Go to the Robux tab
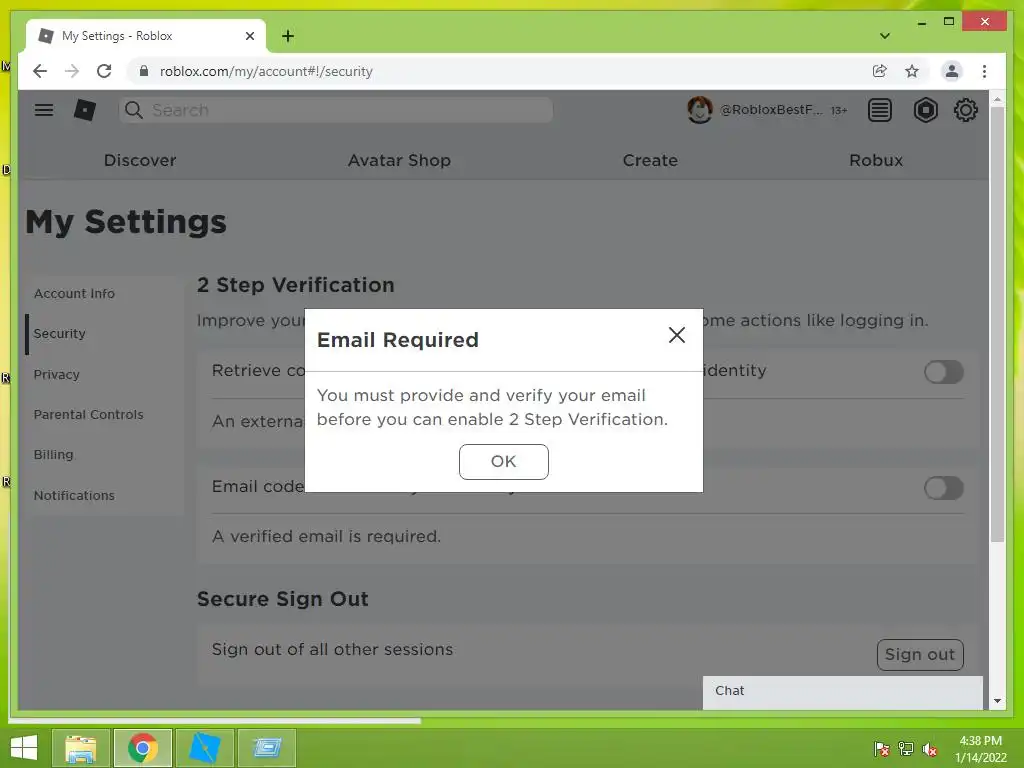 click(x=876, y=160)
